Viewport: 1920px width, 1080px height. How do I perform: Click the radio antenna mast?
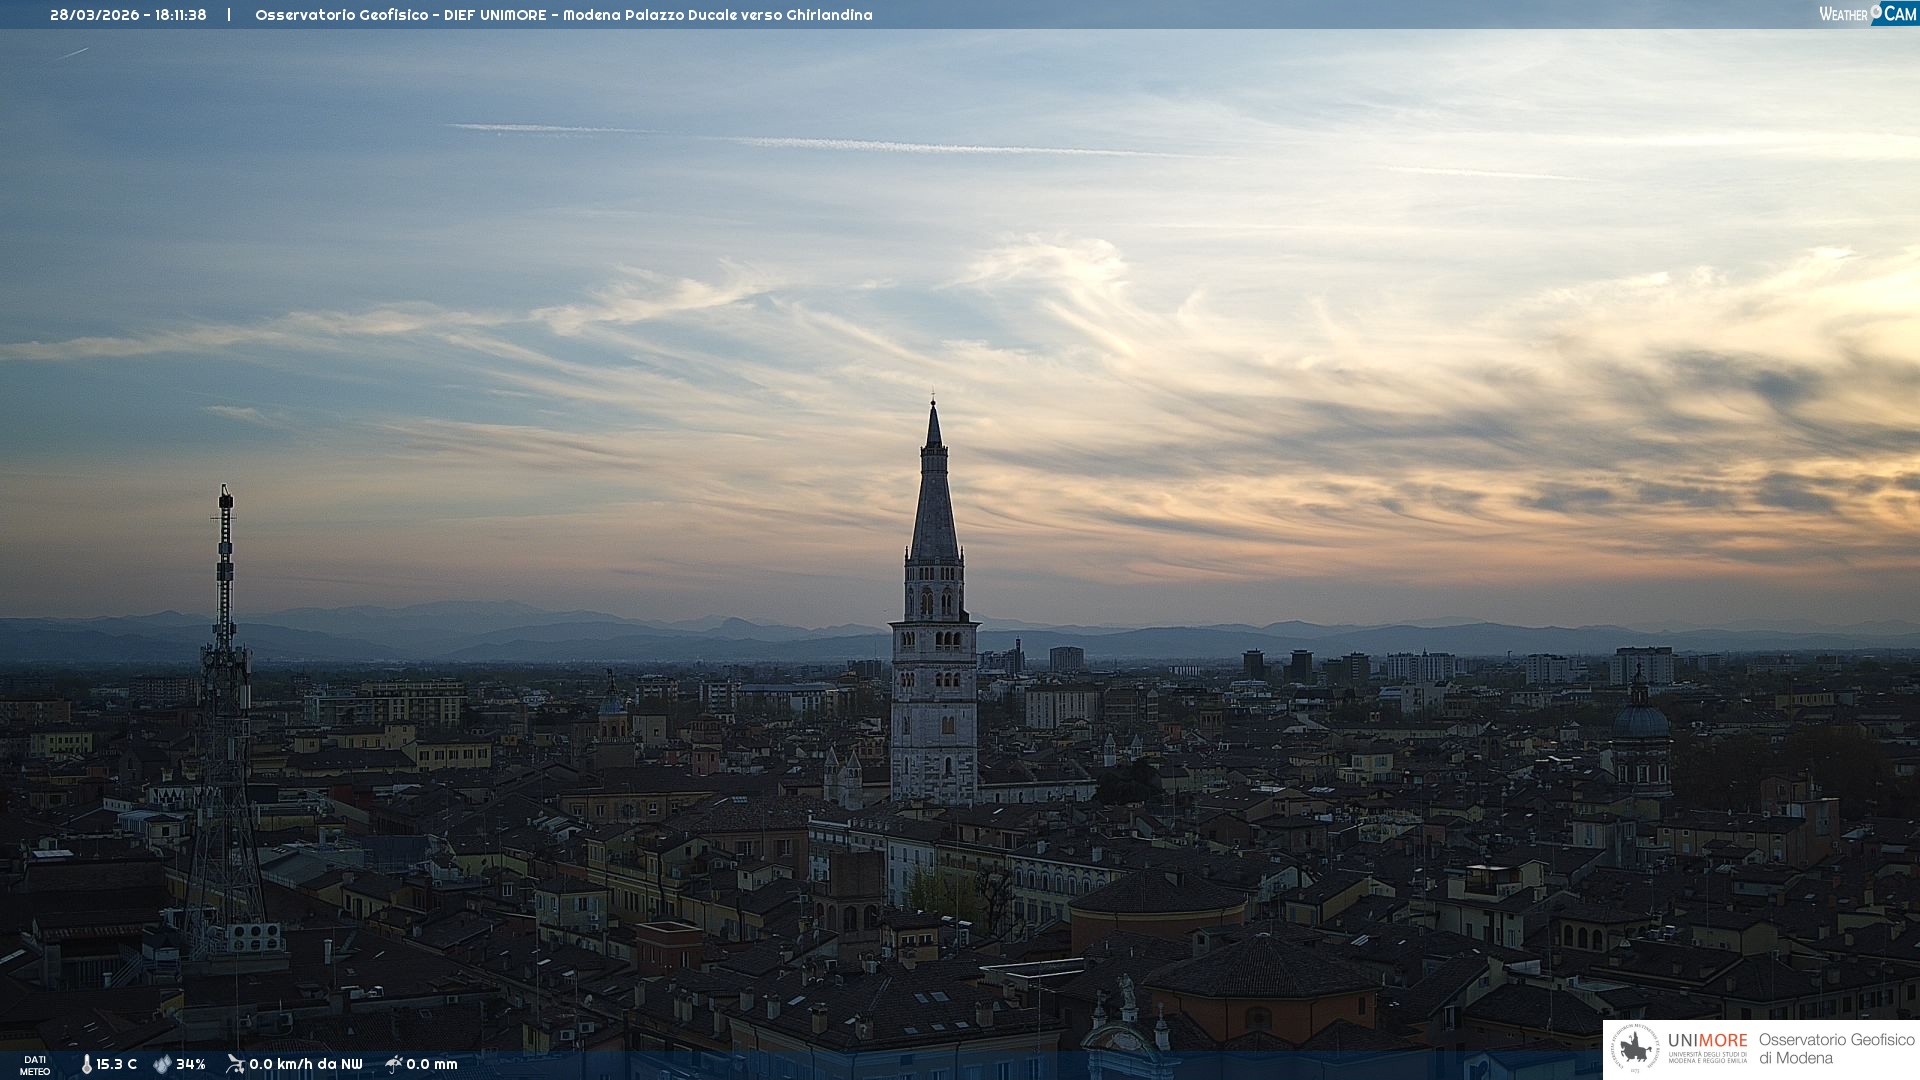(225, 640)
